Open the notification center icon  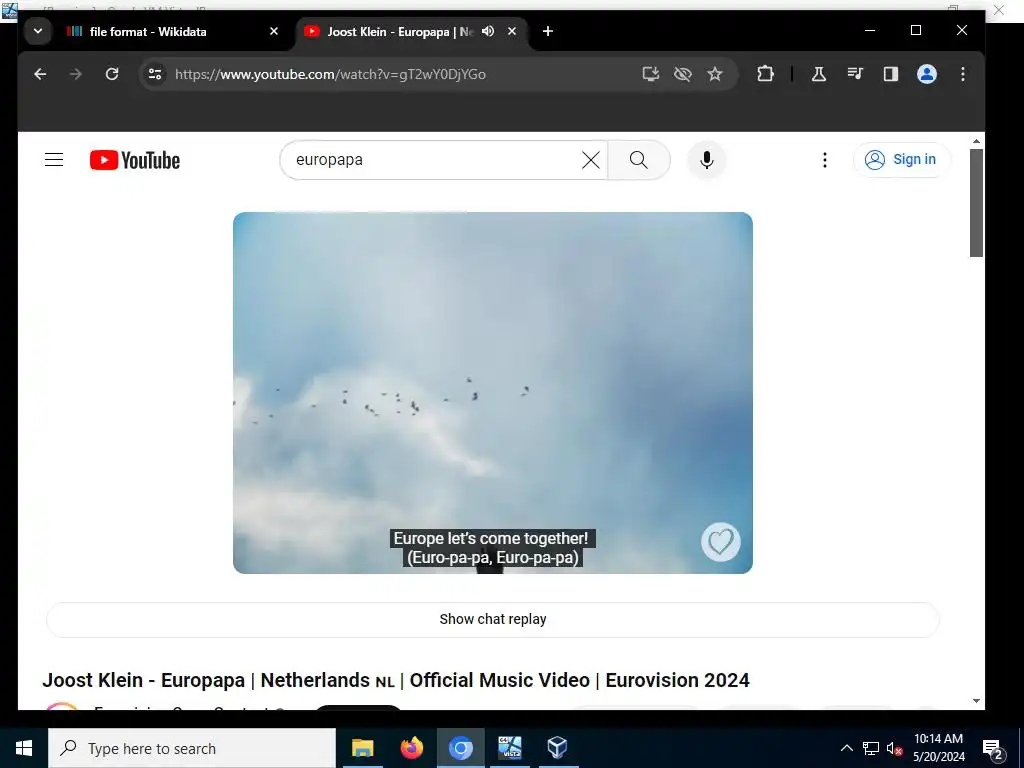coord(993,748)
